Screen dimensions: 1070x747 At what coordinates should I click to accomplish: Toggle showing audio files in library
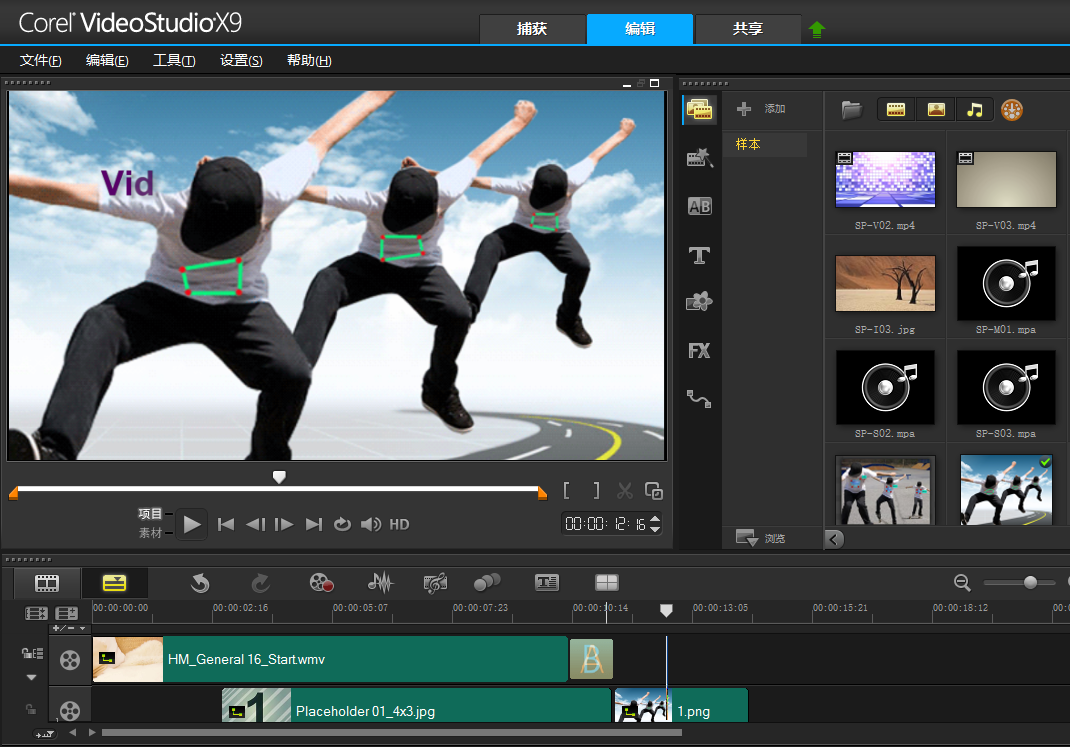pos(975,110)
